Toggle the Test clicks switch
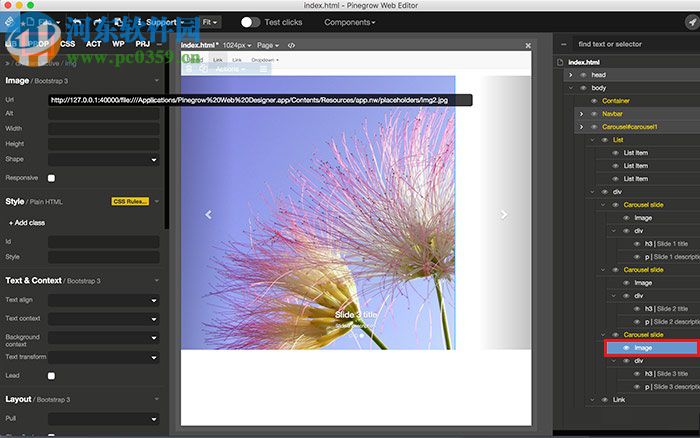 click(x=250, y=22)
